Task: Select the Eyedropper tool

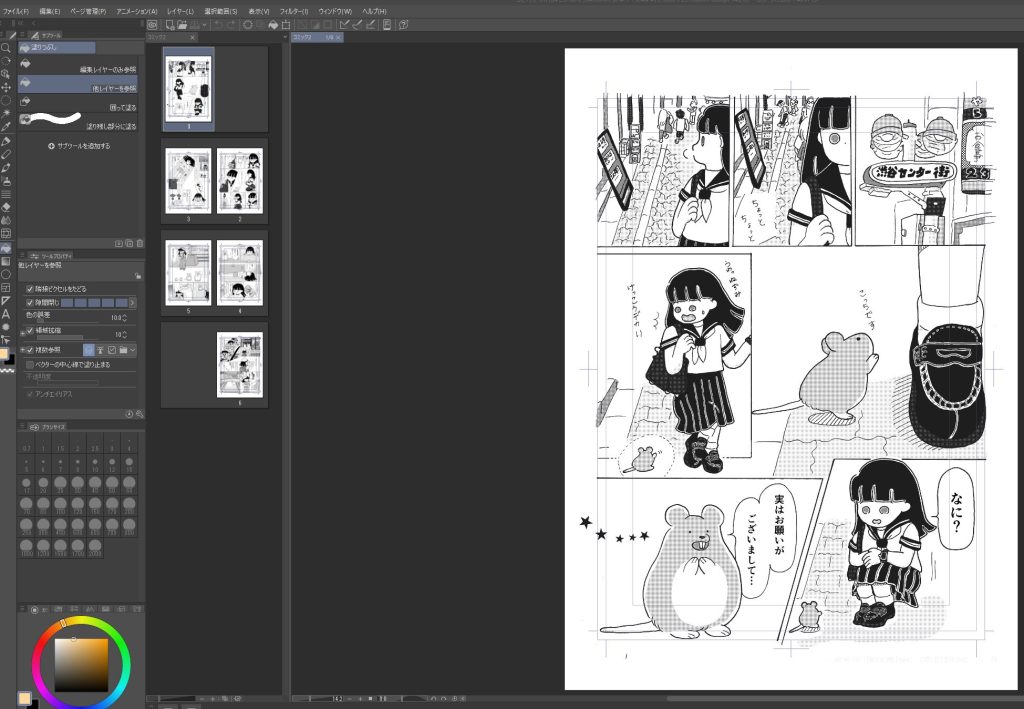Action: point(6,127)
